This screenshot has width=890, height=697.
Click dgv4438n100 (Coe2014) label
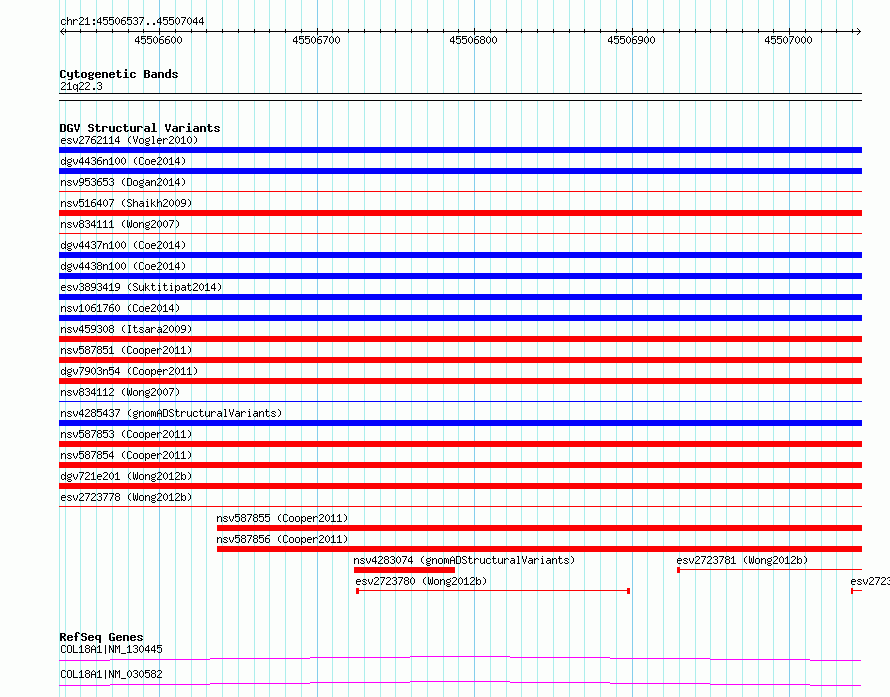click(123, 266)
